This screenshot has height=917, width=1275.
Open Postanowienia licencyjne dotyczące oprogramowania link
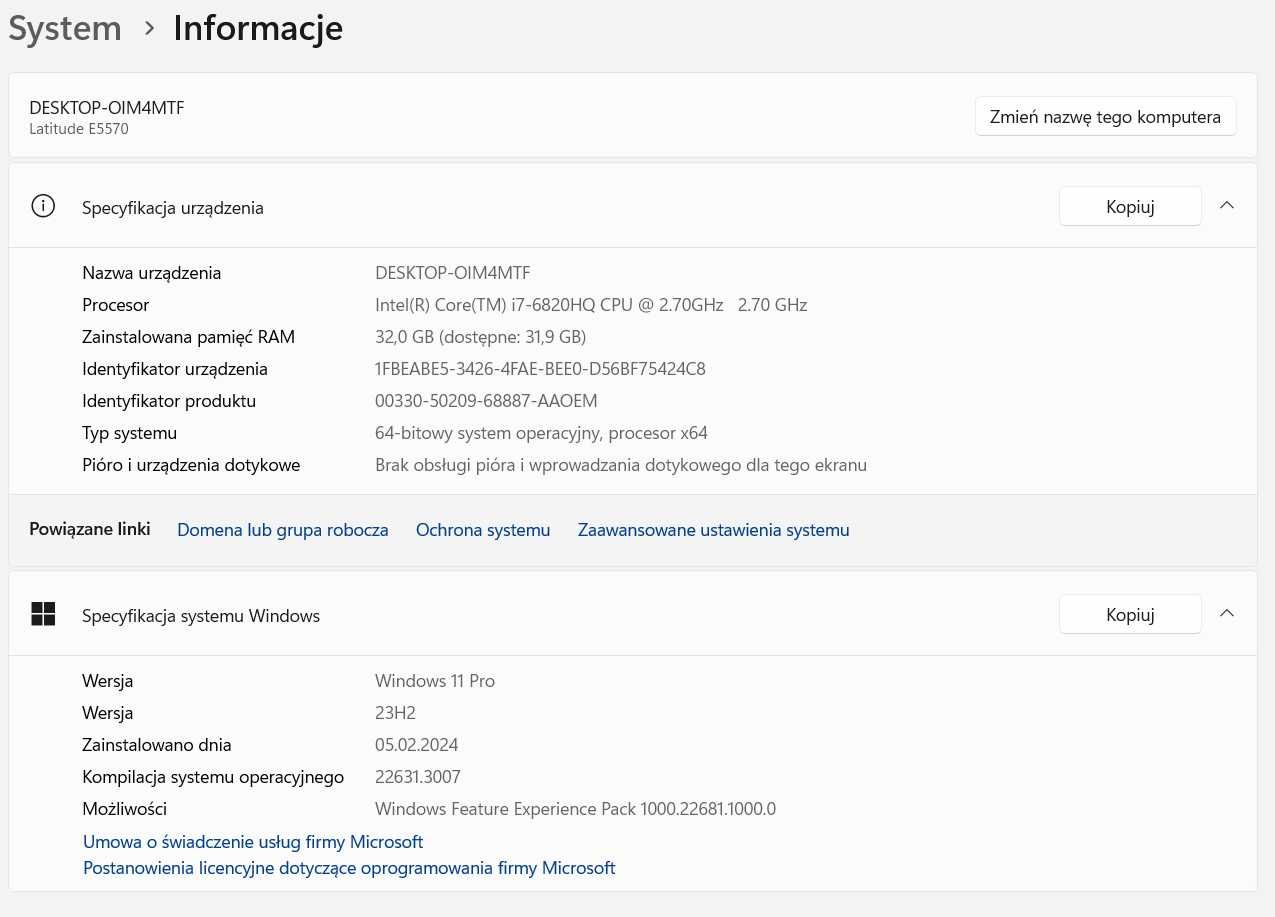(x=349, y=868)
